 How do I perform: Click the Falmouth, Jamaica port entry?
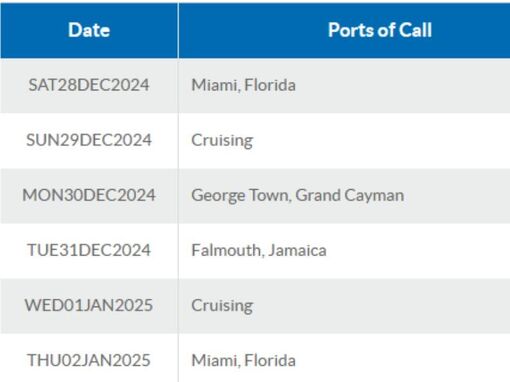point(259,251)
